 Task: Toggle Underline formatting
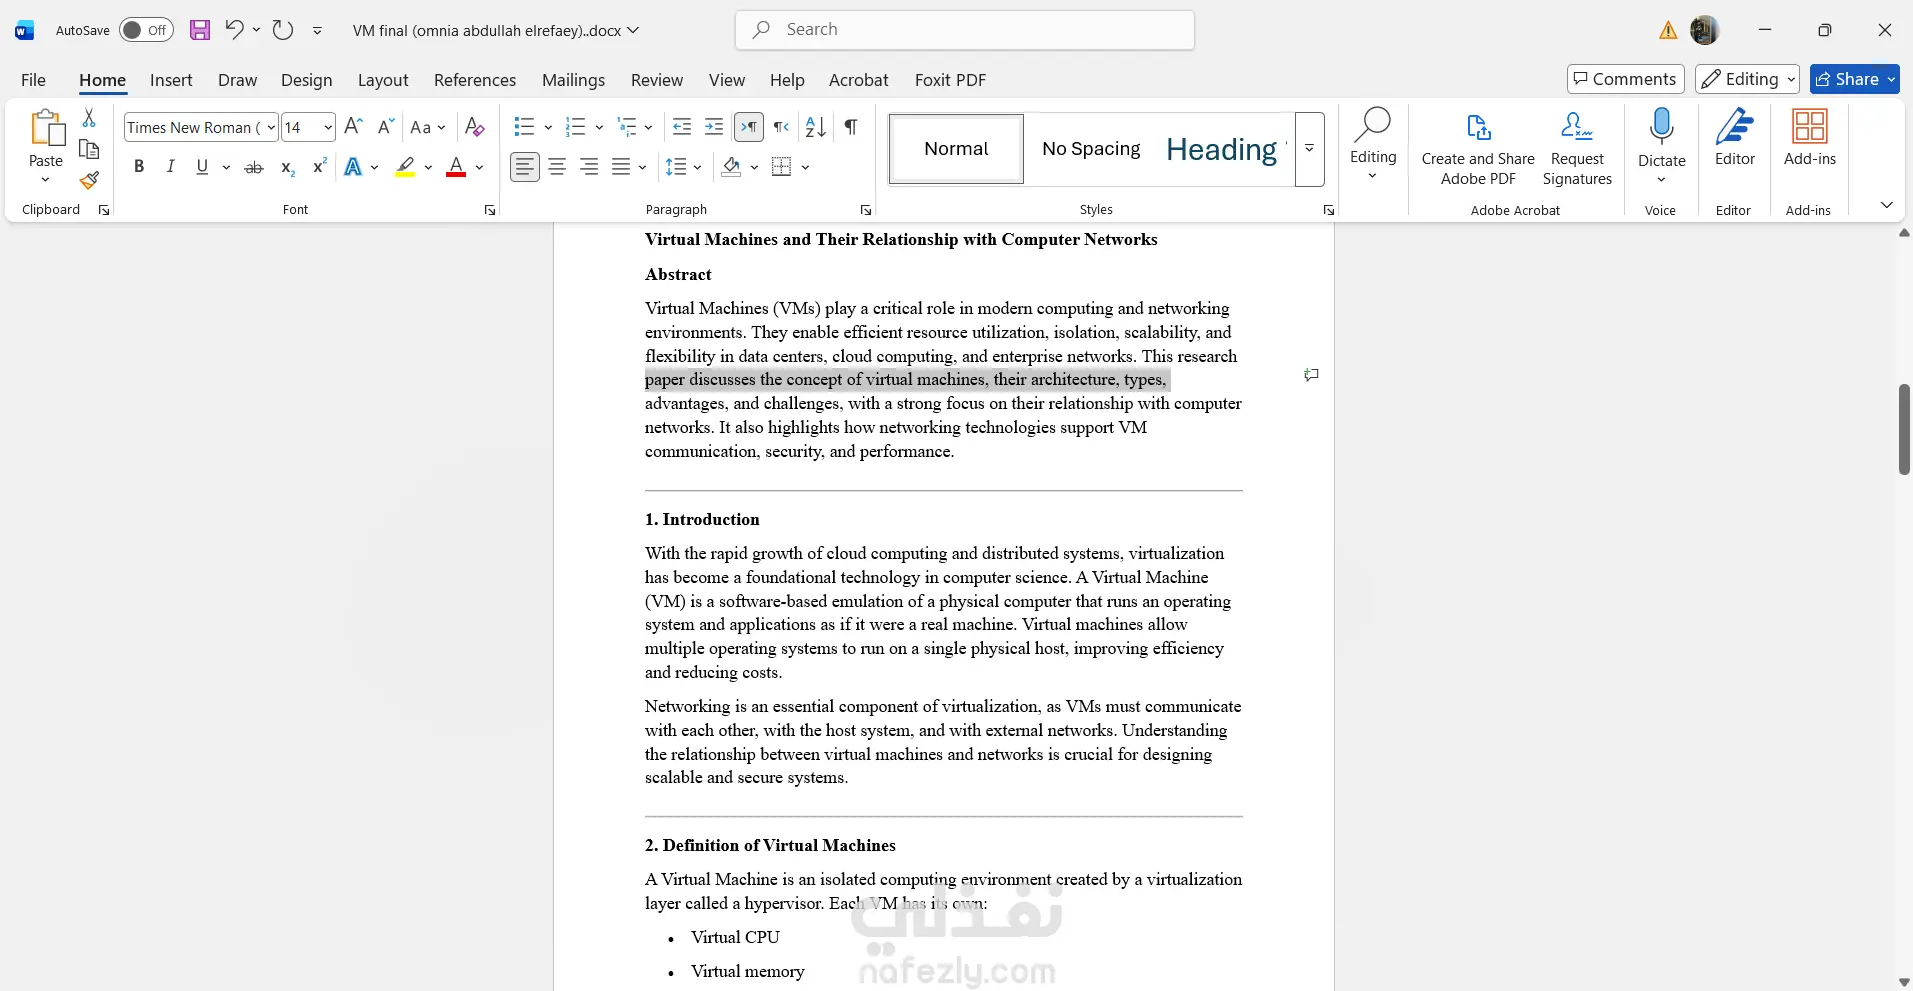tap(202, 167)
